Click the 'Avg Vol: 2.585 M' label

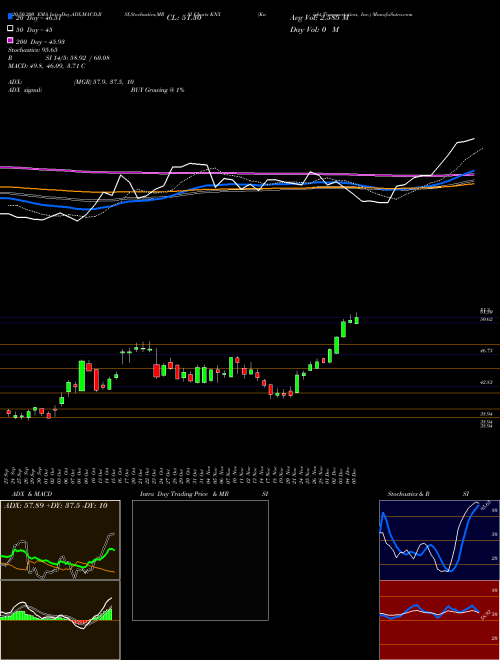tap(319, 18)
